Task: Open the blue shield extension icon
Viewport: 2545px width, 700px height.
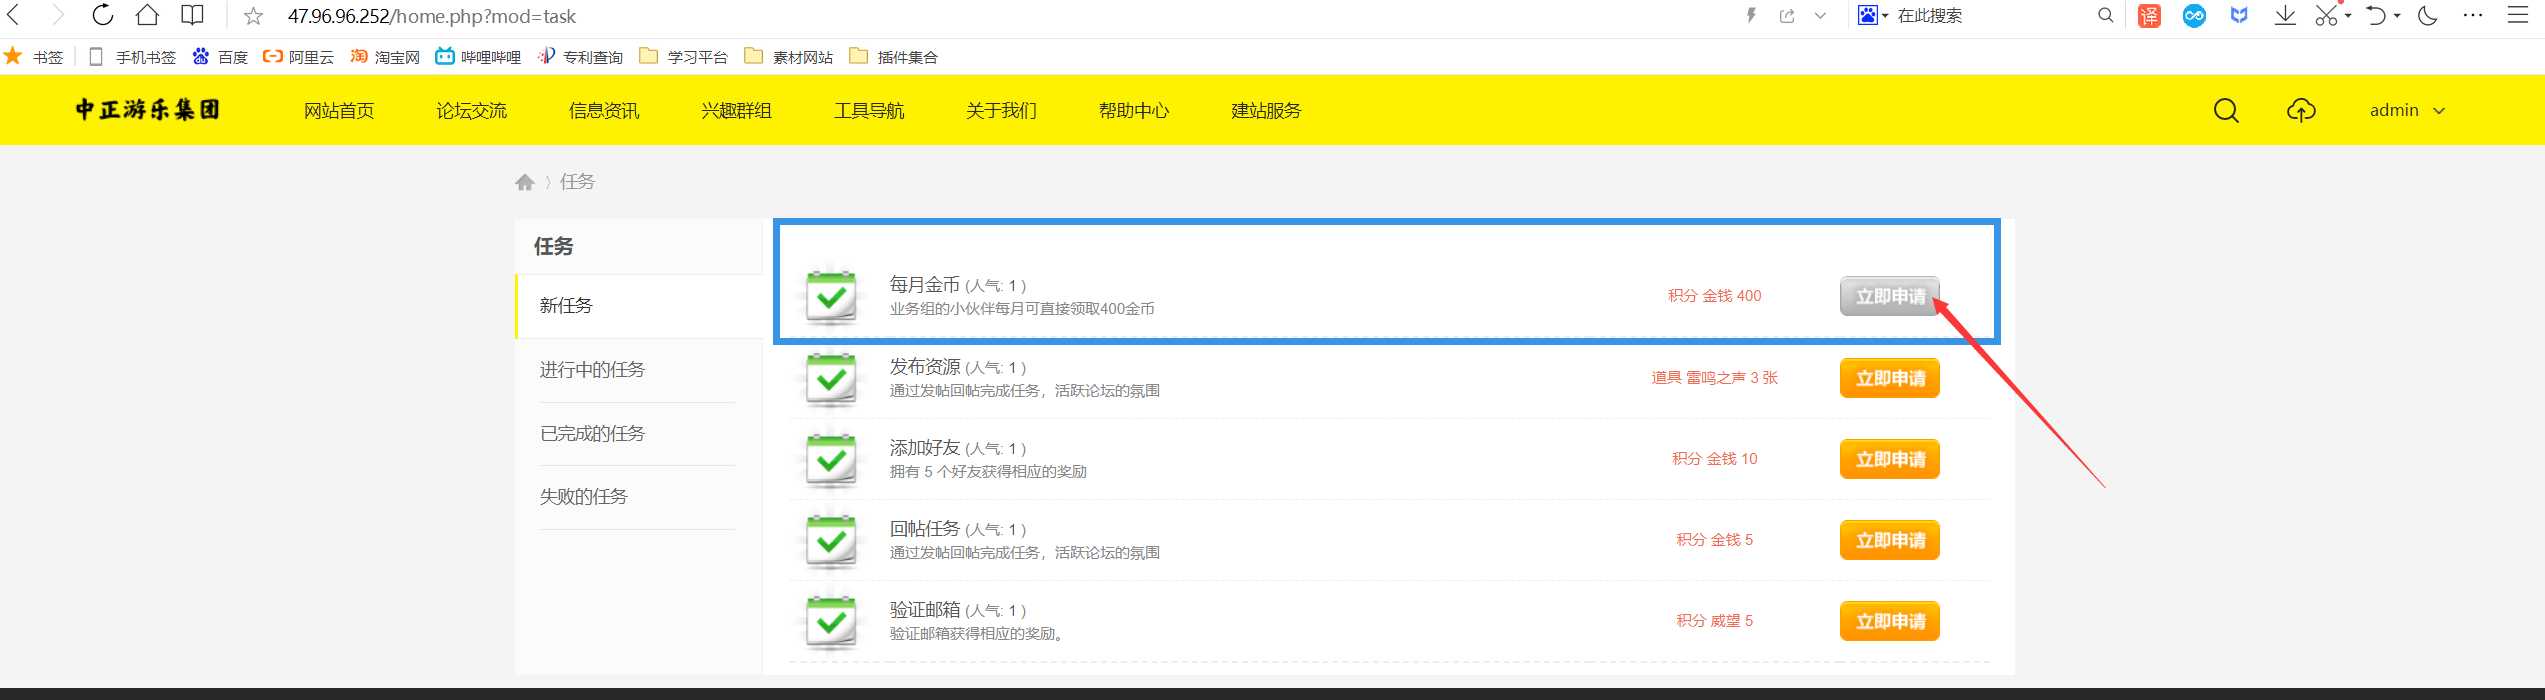Action: pos(2239,15)
